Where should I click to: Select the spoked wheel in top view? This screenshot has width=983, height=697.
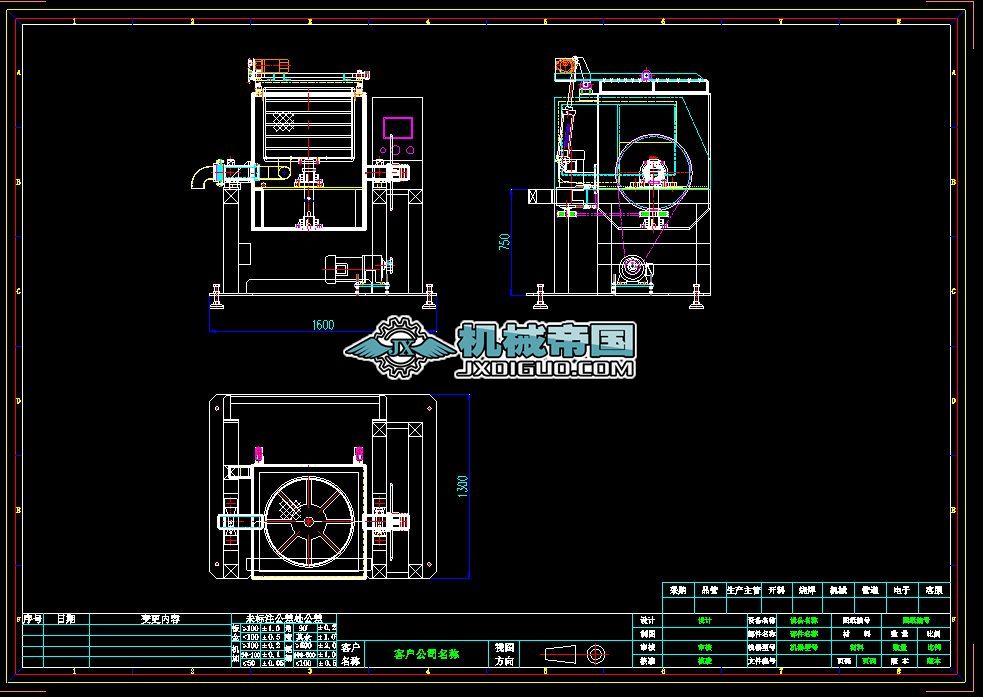click(309, 521)
